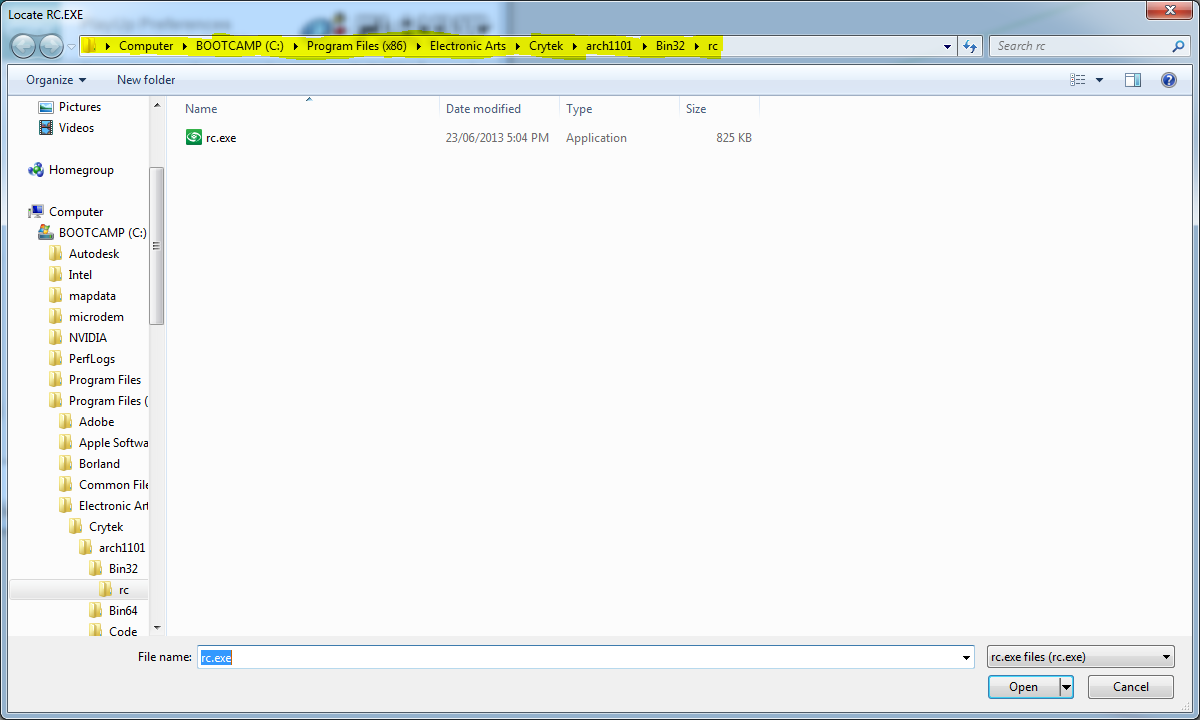Screen dimensions: 1200x720
Task: Click BOOTCAMP (C:) in the breadcrumb
Action: (x=240, y=46)
